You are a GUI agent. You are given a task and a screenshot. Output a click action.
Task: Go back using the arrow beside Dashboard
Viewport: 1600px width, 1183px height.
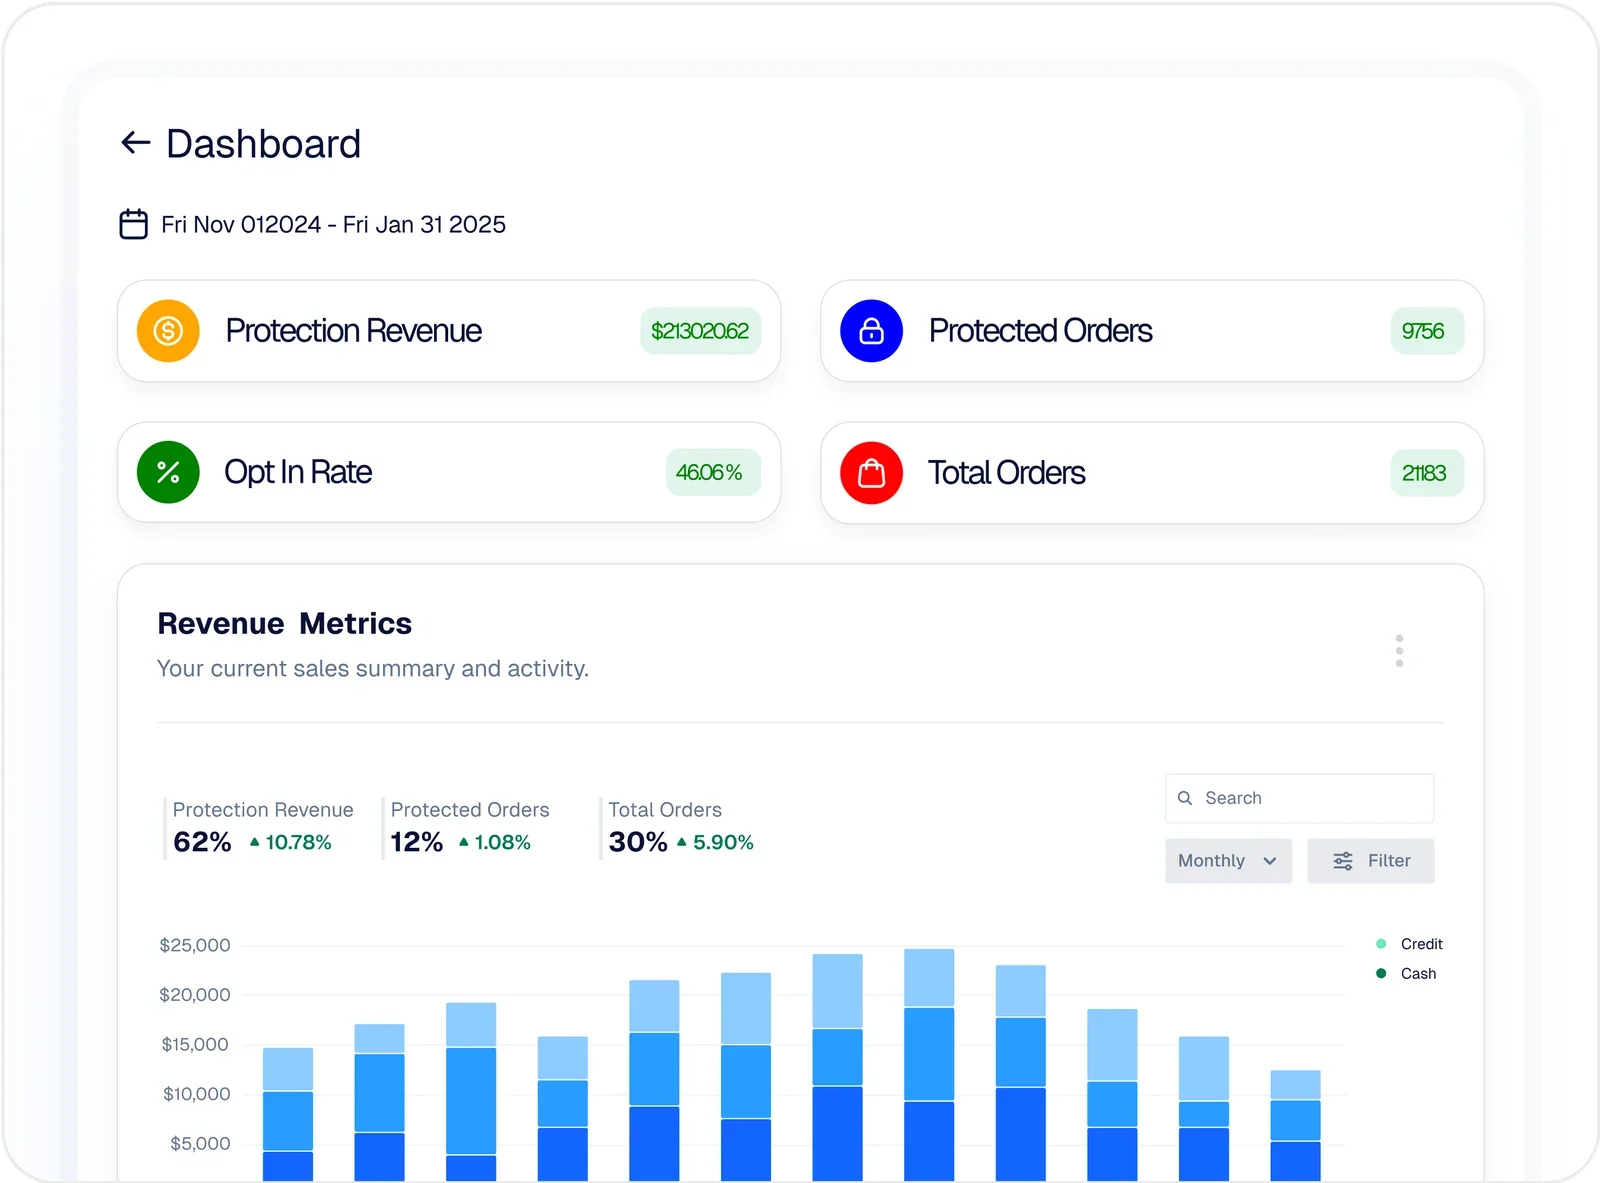135,143
